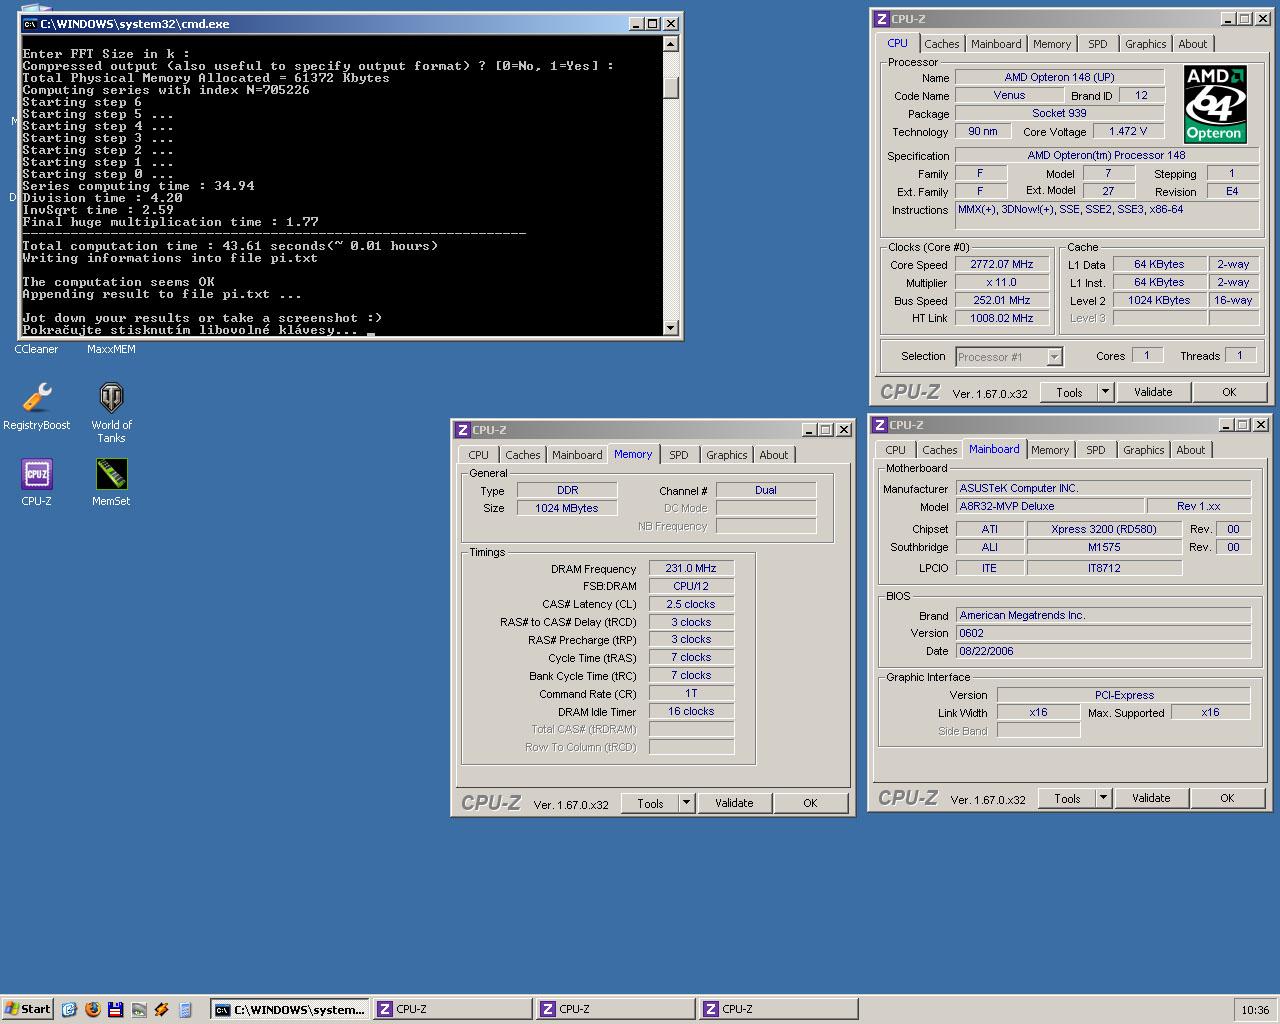
Task: Click the Core Voltage value 1.472 V
Action: coord(1128,131)
